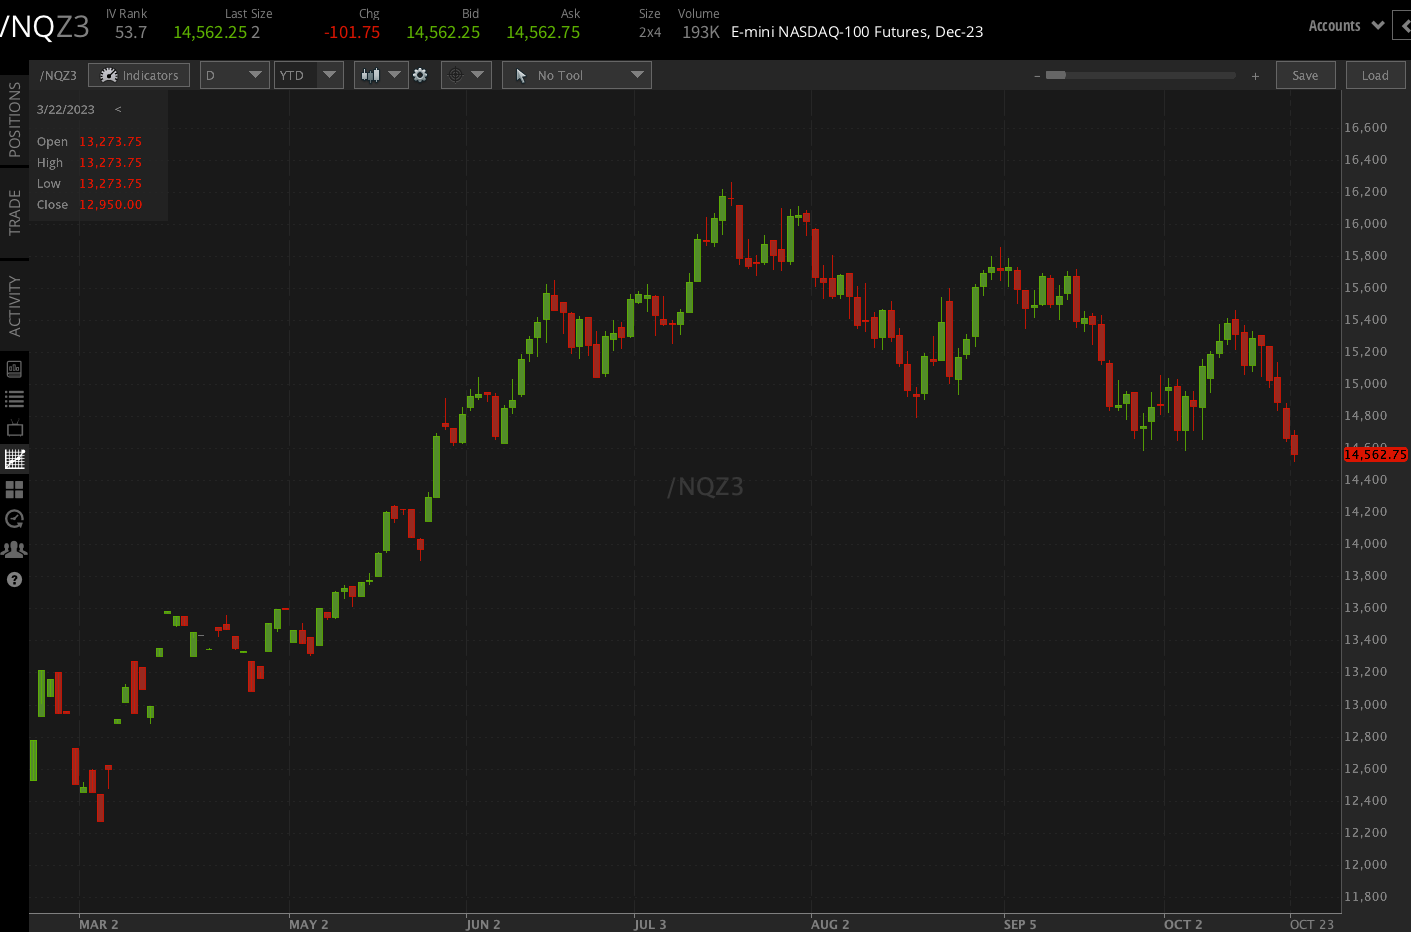Click the /NQZ3 symbol input field

57,74
